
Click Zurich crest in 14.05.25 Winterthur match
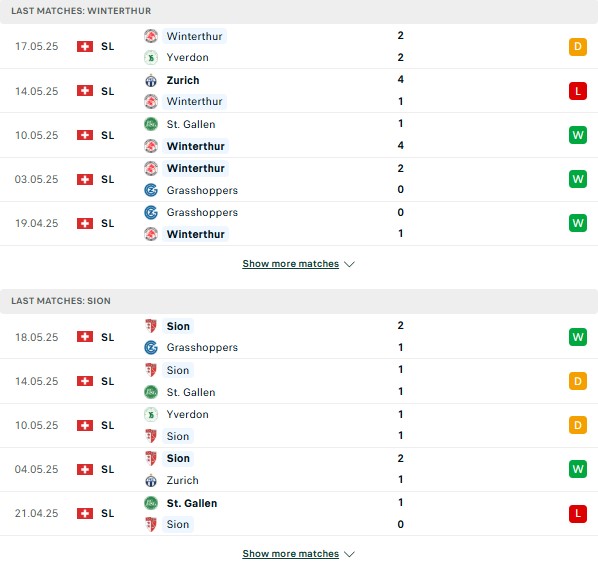151,80
